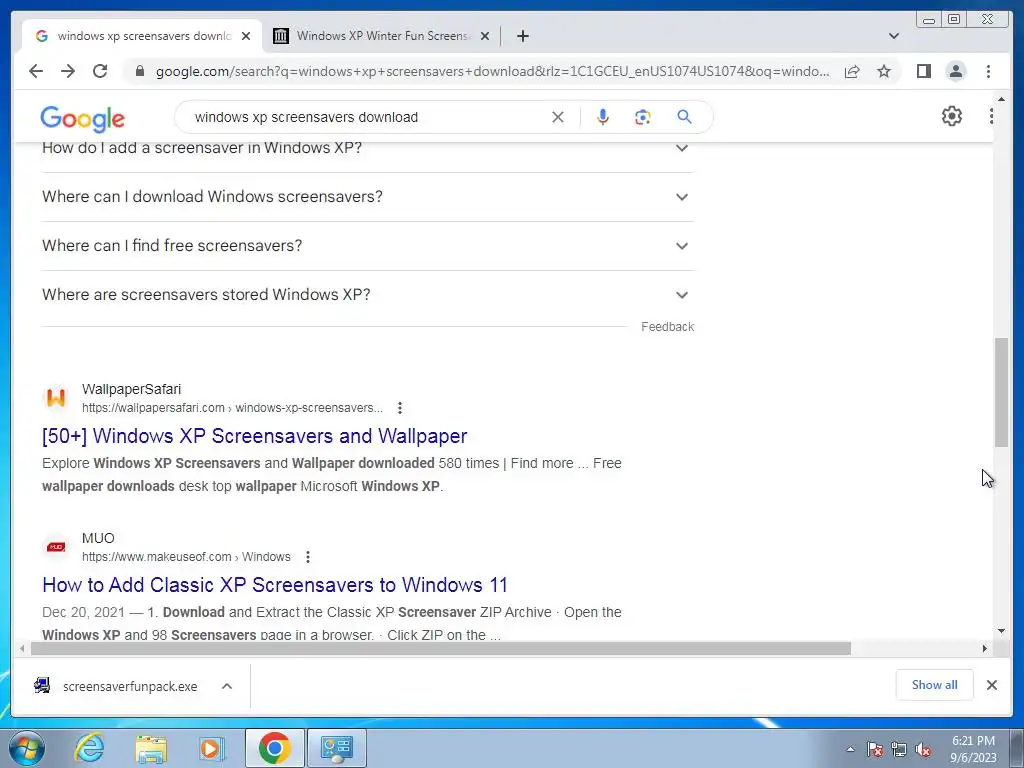Open more options for MUO result

[x=308, y=557]
